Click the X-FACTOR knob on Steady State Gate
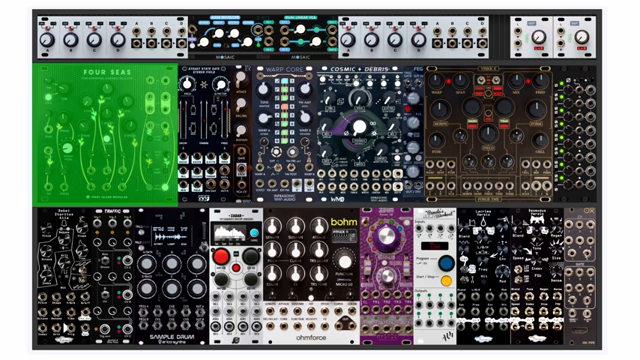The image size is (640, 360). coord(221,84)
